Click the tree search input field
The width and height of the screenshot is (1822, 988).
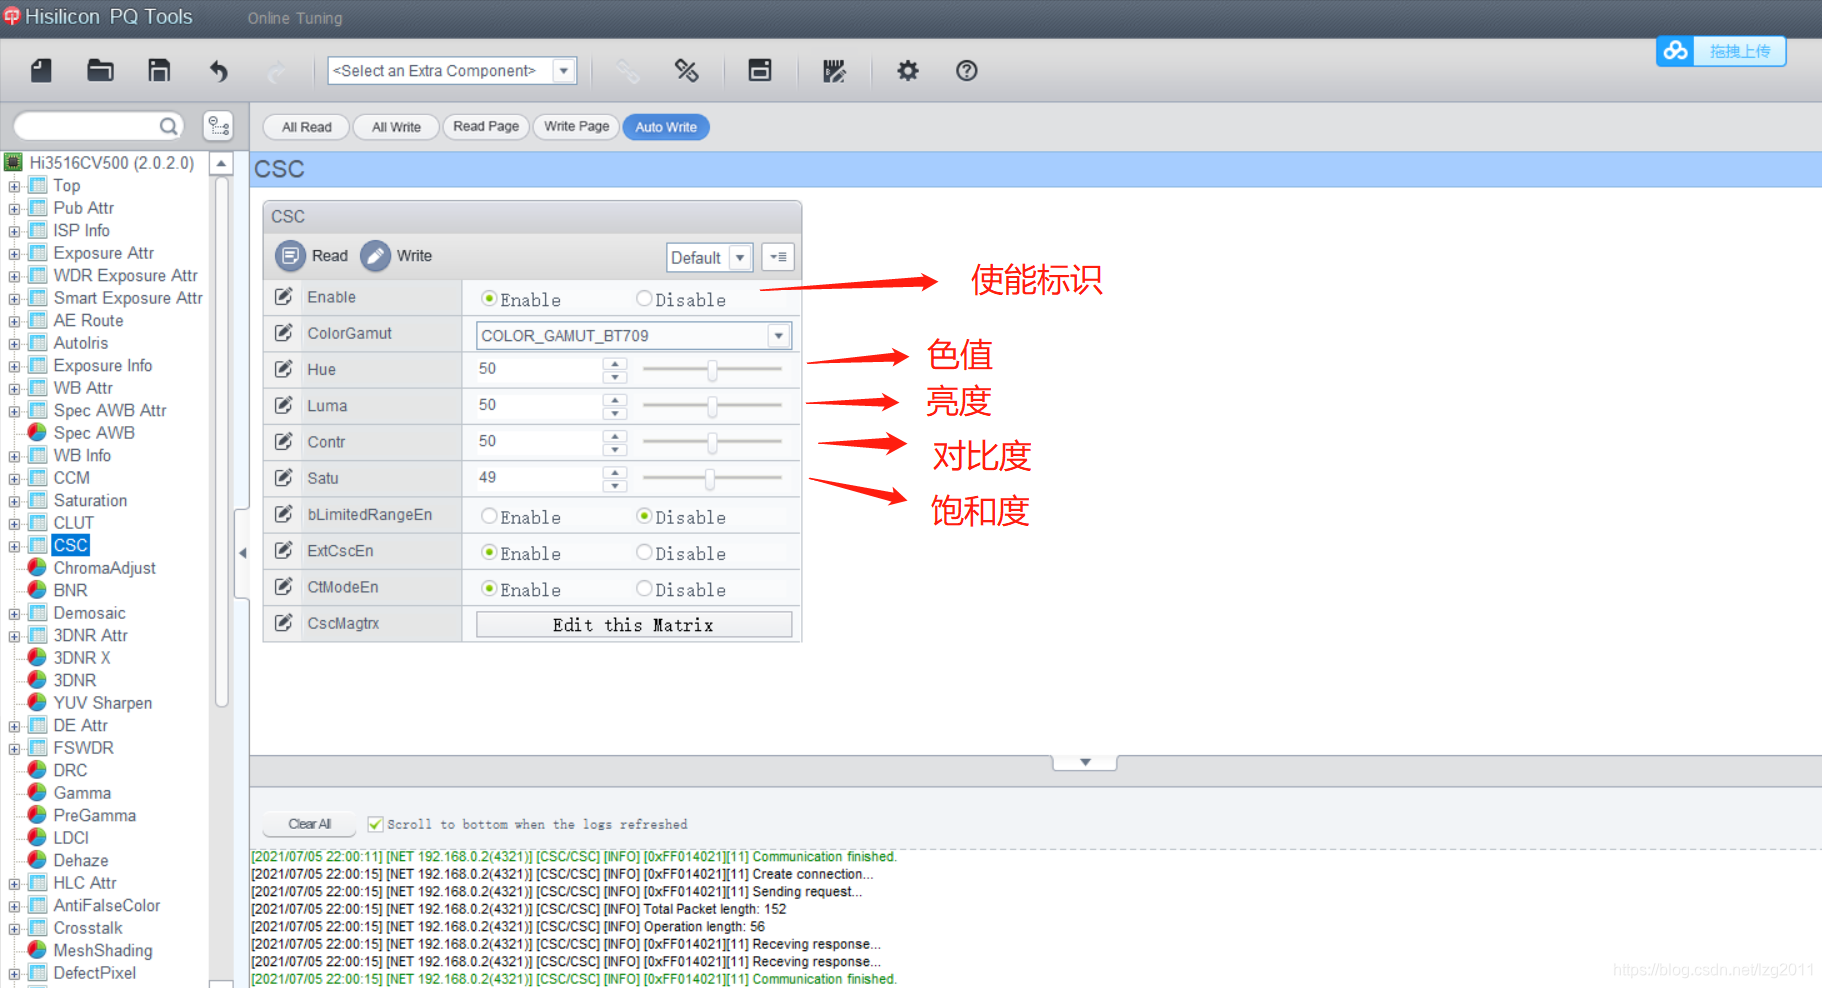pyautogui.click(x=88, y=126)
